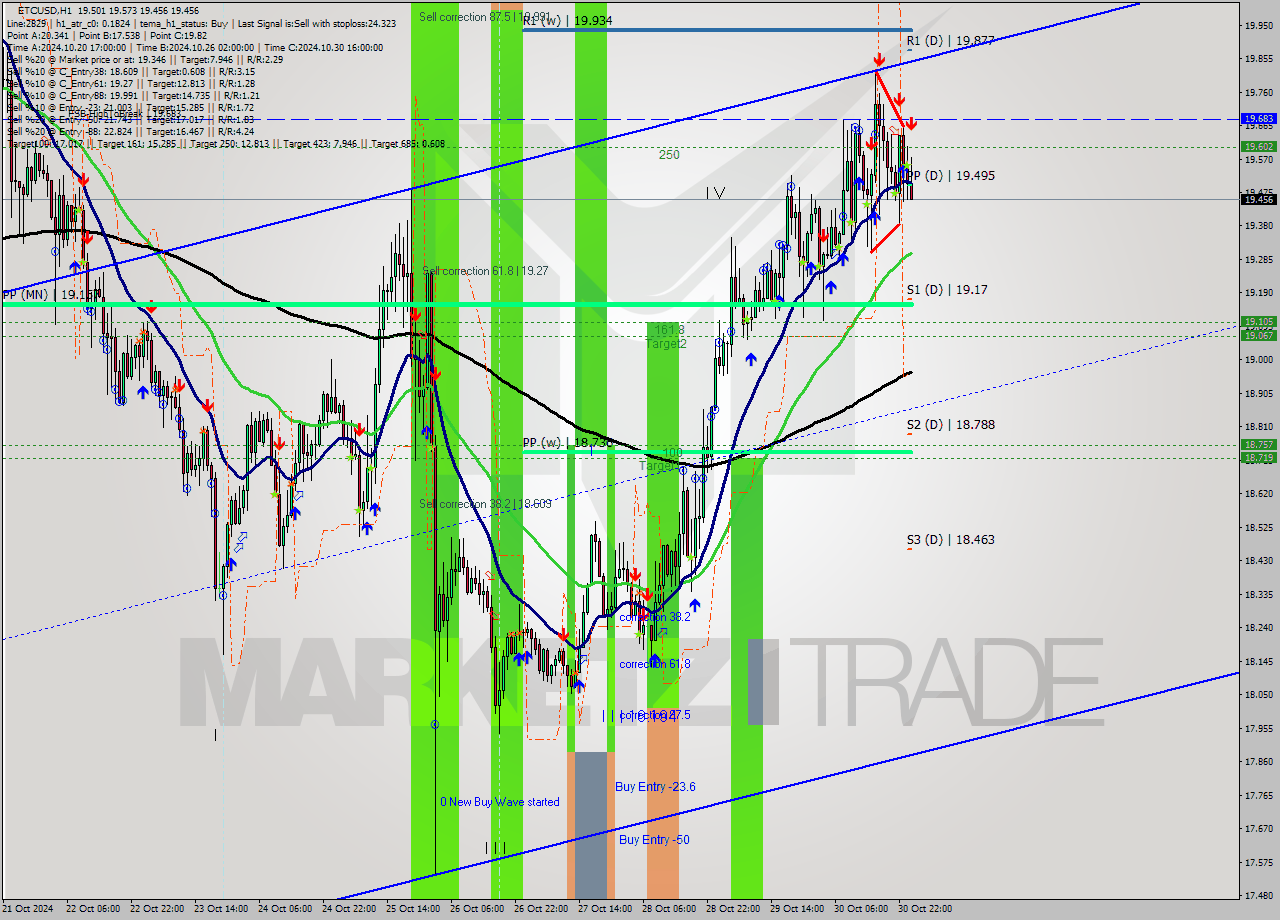Click the 19.000 price axis value
The width and height of the screenshot is (1280, 920).
coord(1259,360)
